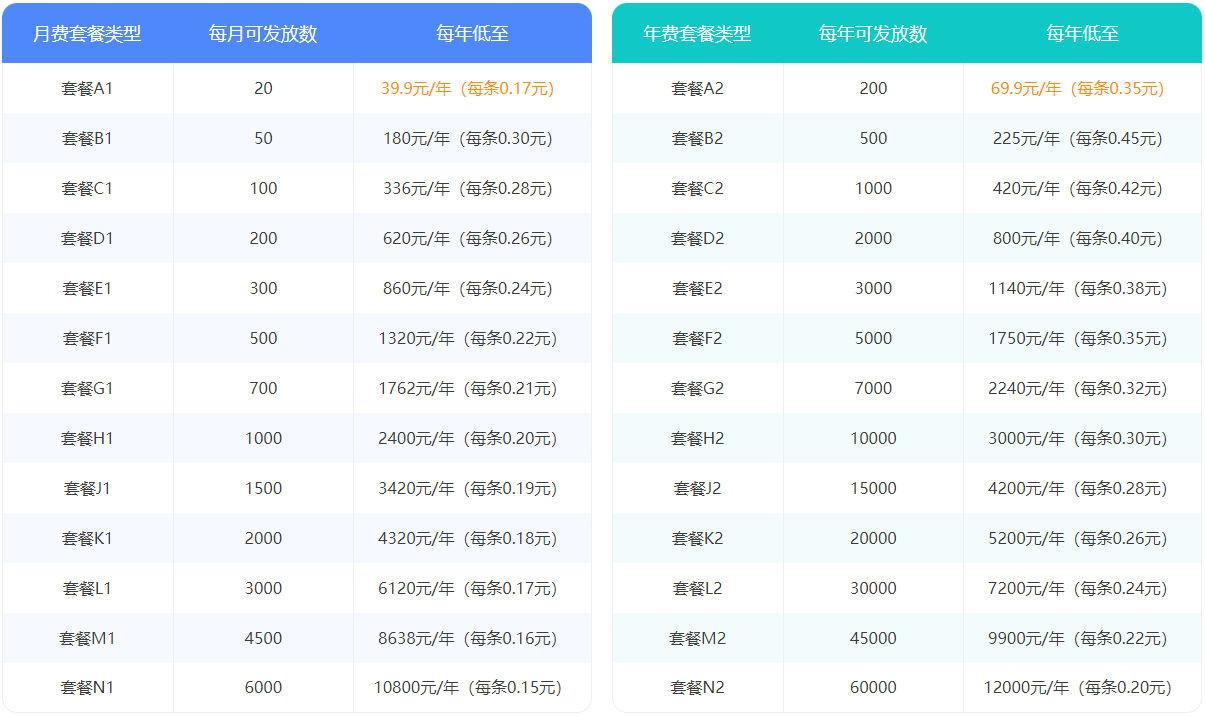Select the 套餐K1 row label

[87, 538]
